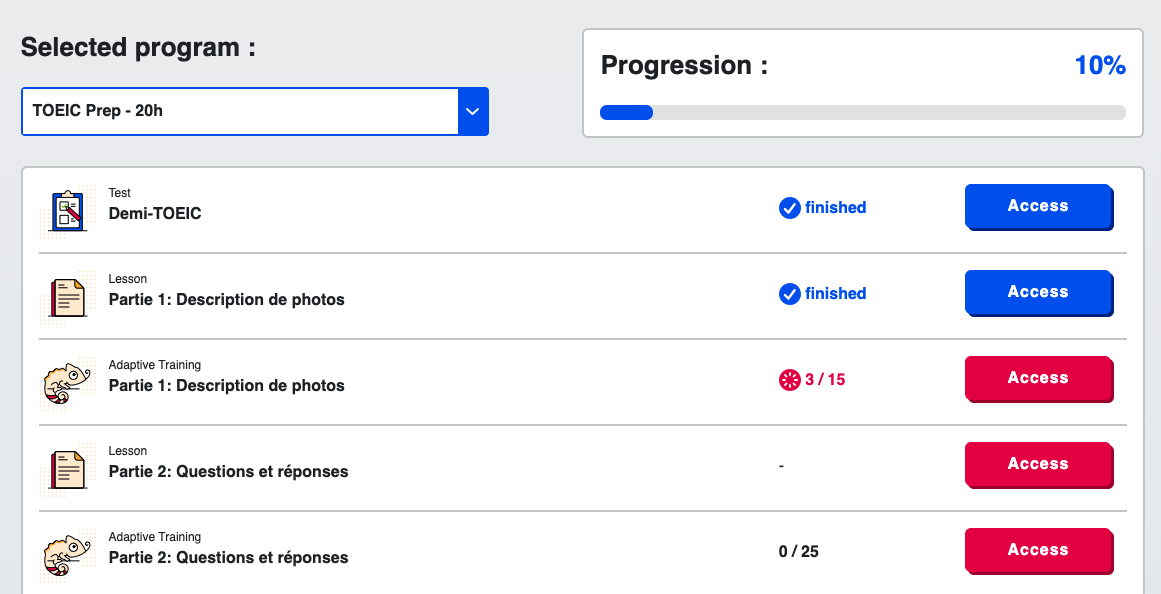Click the Demi-TOEIC test clipboard icon
The image size is (1161, 594).
click(x=68, y=210)
